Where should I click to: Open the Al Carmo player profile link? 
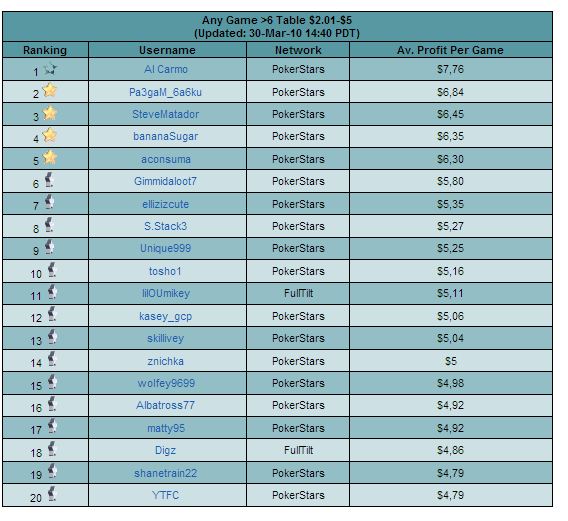[x=166, y=69]
